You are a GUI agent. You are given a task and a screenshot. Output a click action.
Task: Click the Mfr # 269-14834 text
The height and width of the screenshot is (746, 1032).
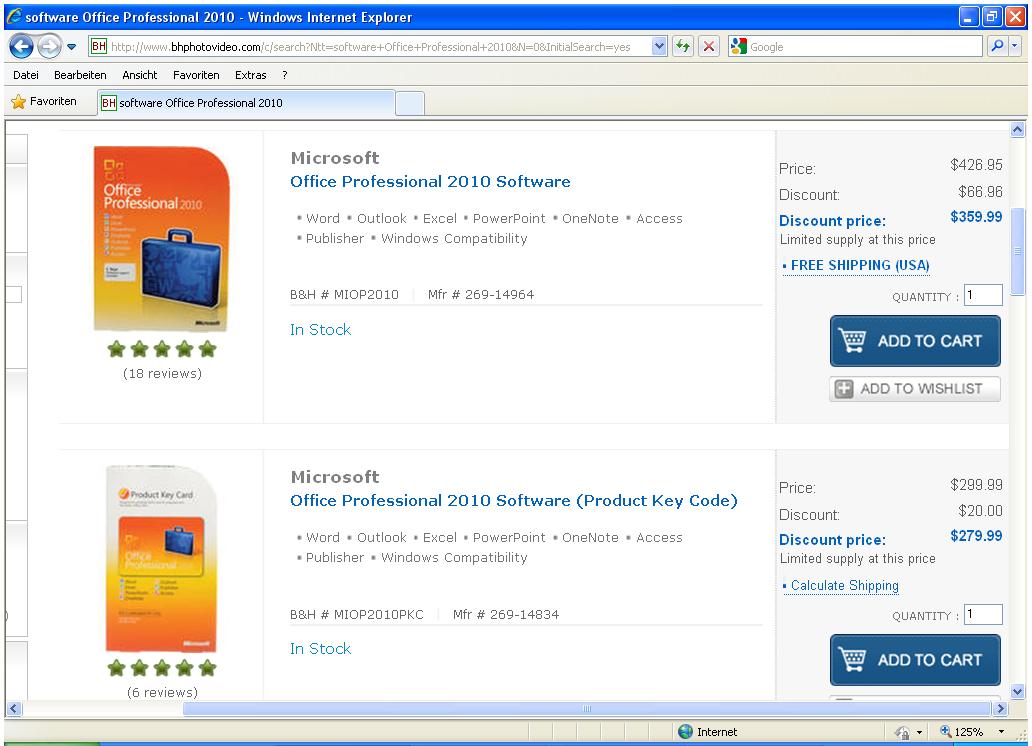[506, 614]
